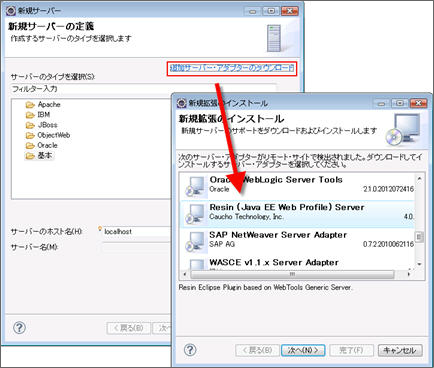Select the ObjectWeb folder in the server type tree

tap(53, 135)
